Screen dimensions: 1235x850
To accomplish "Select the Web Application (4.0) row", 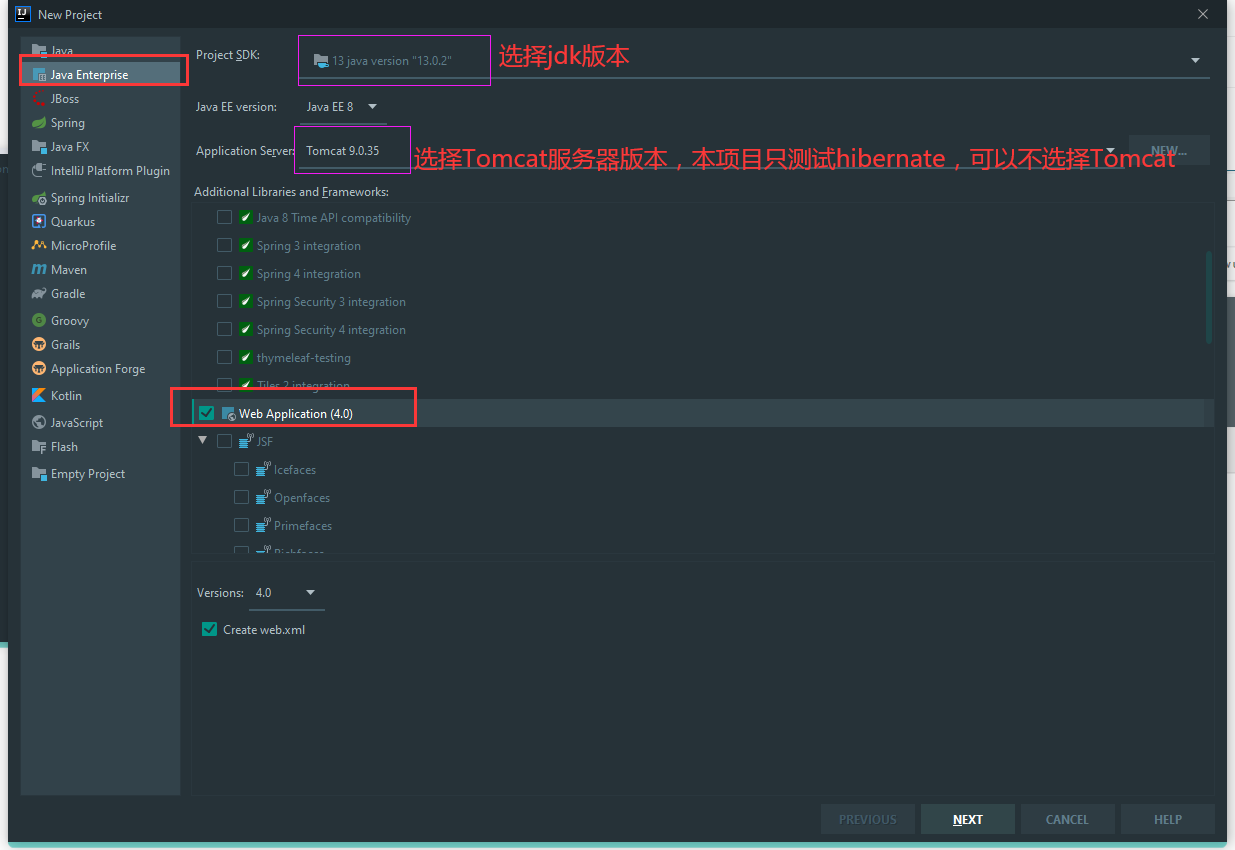I will 703,413.
